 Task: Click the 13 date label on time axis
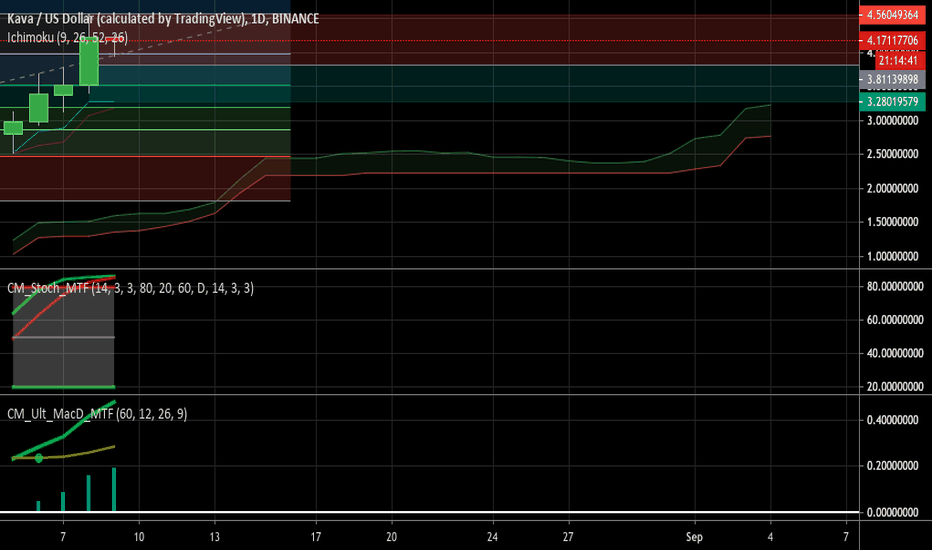pyautogui.click(x=215, y=537)
